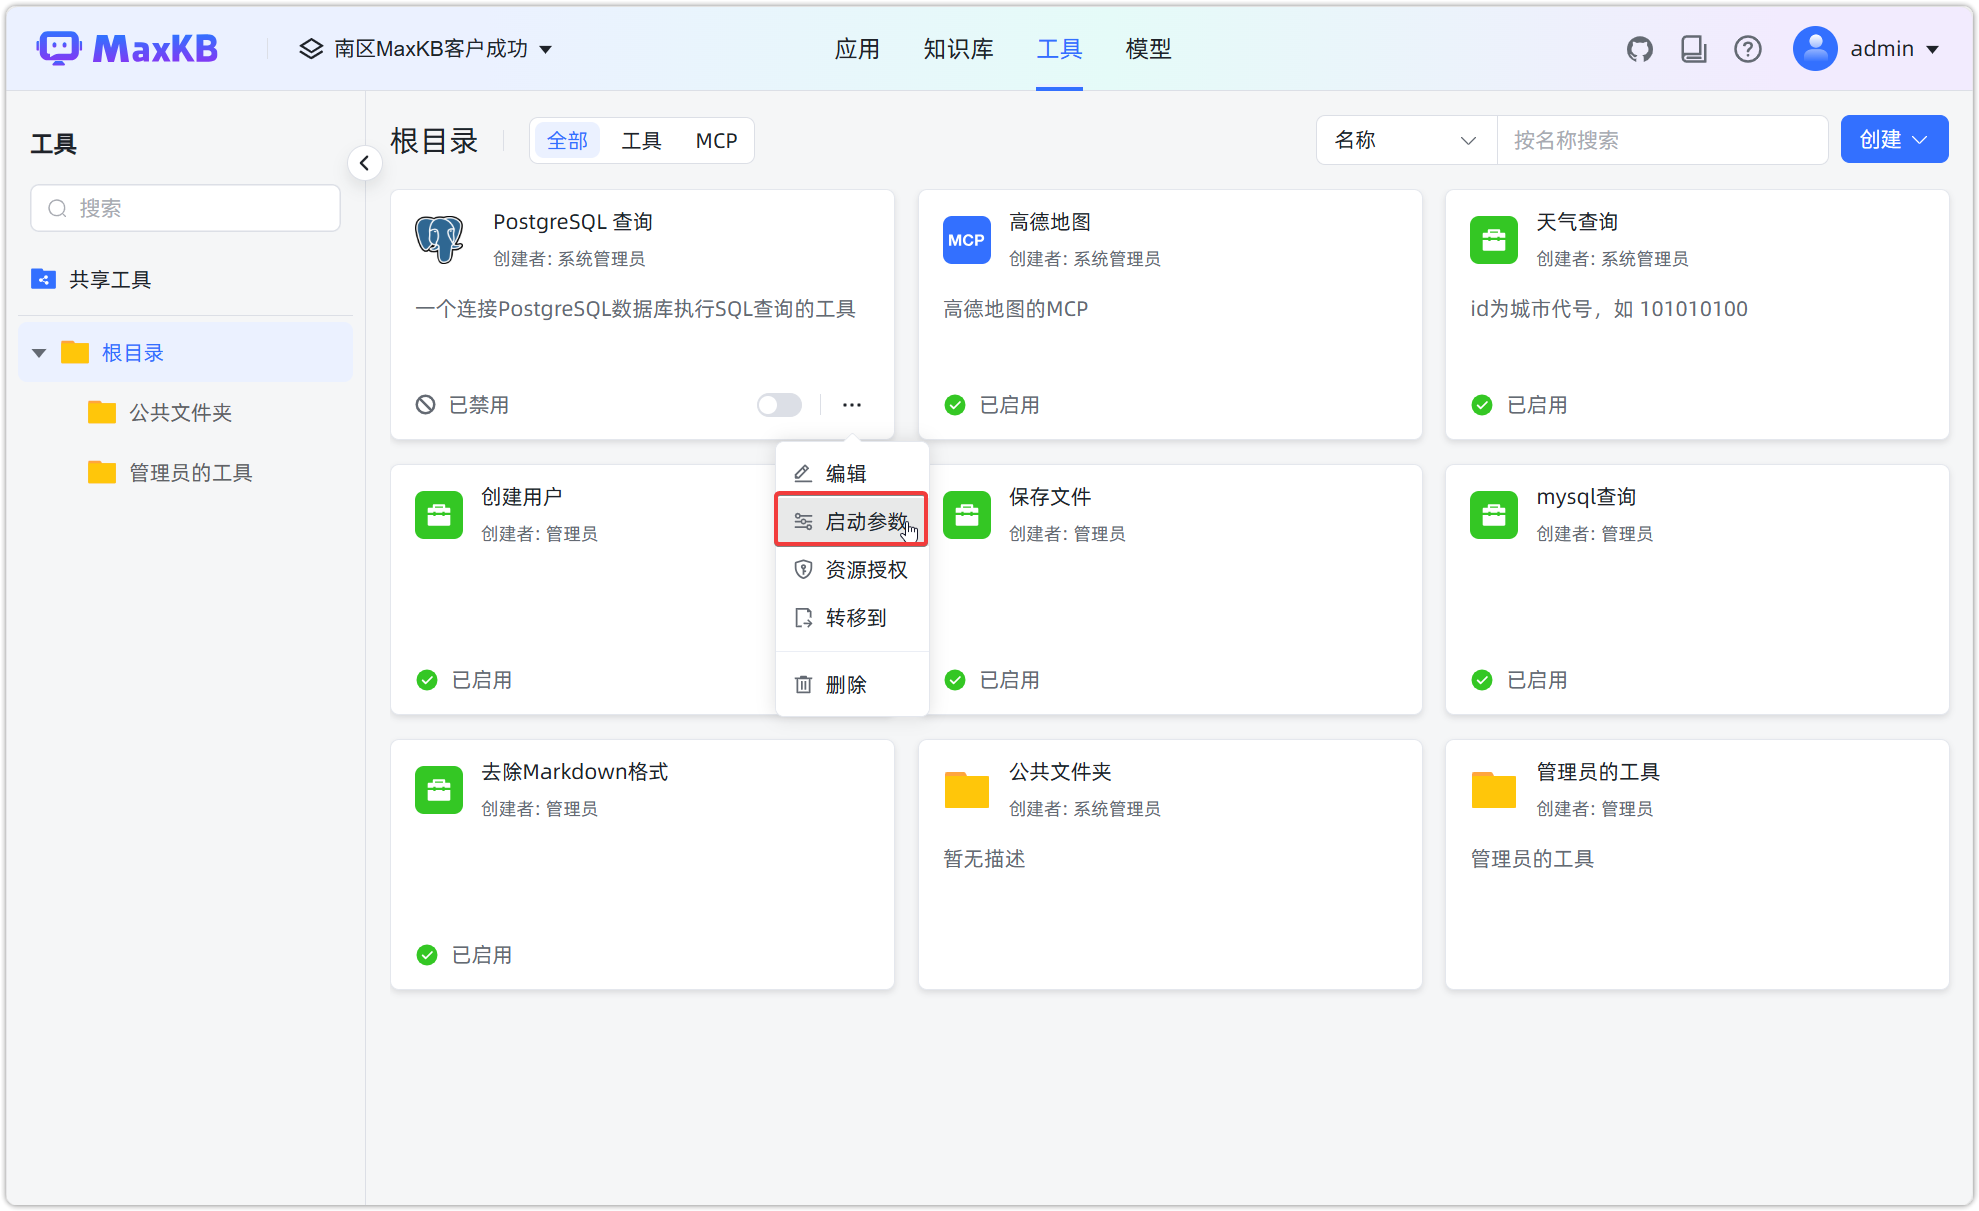Click the MaxKB logo icon
The image size is (1979, 1211).
[x=59, y=47]
